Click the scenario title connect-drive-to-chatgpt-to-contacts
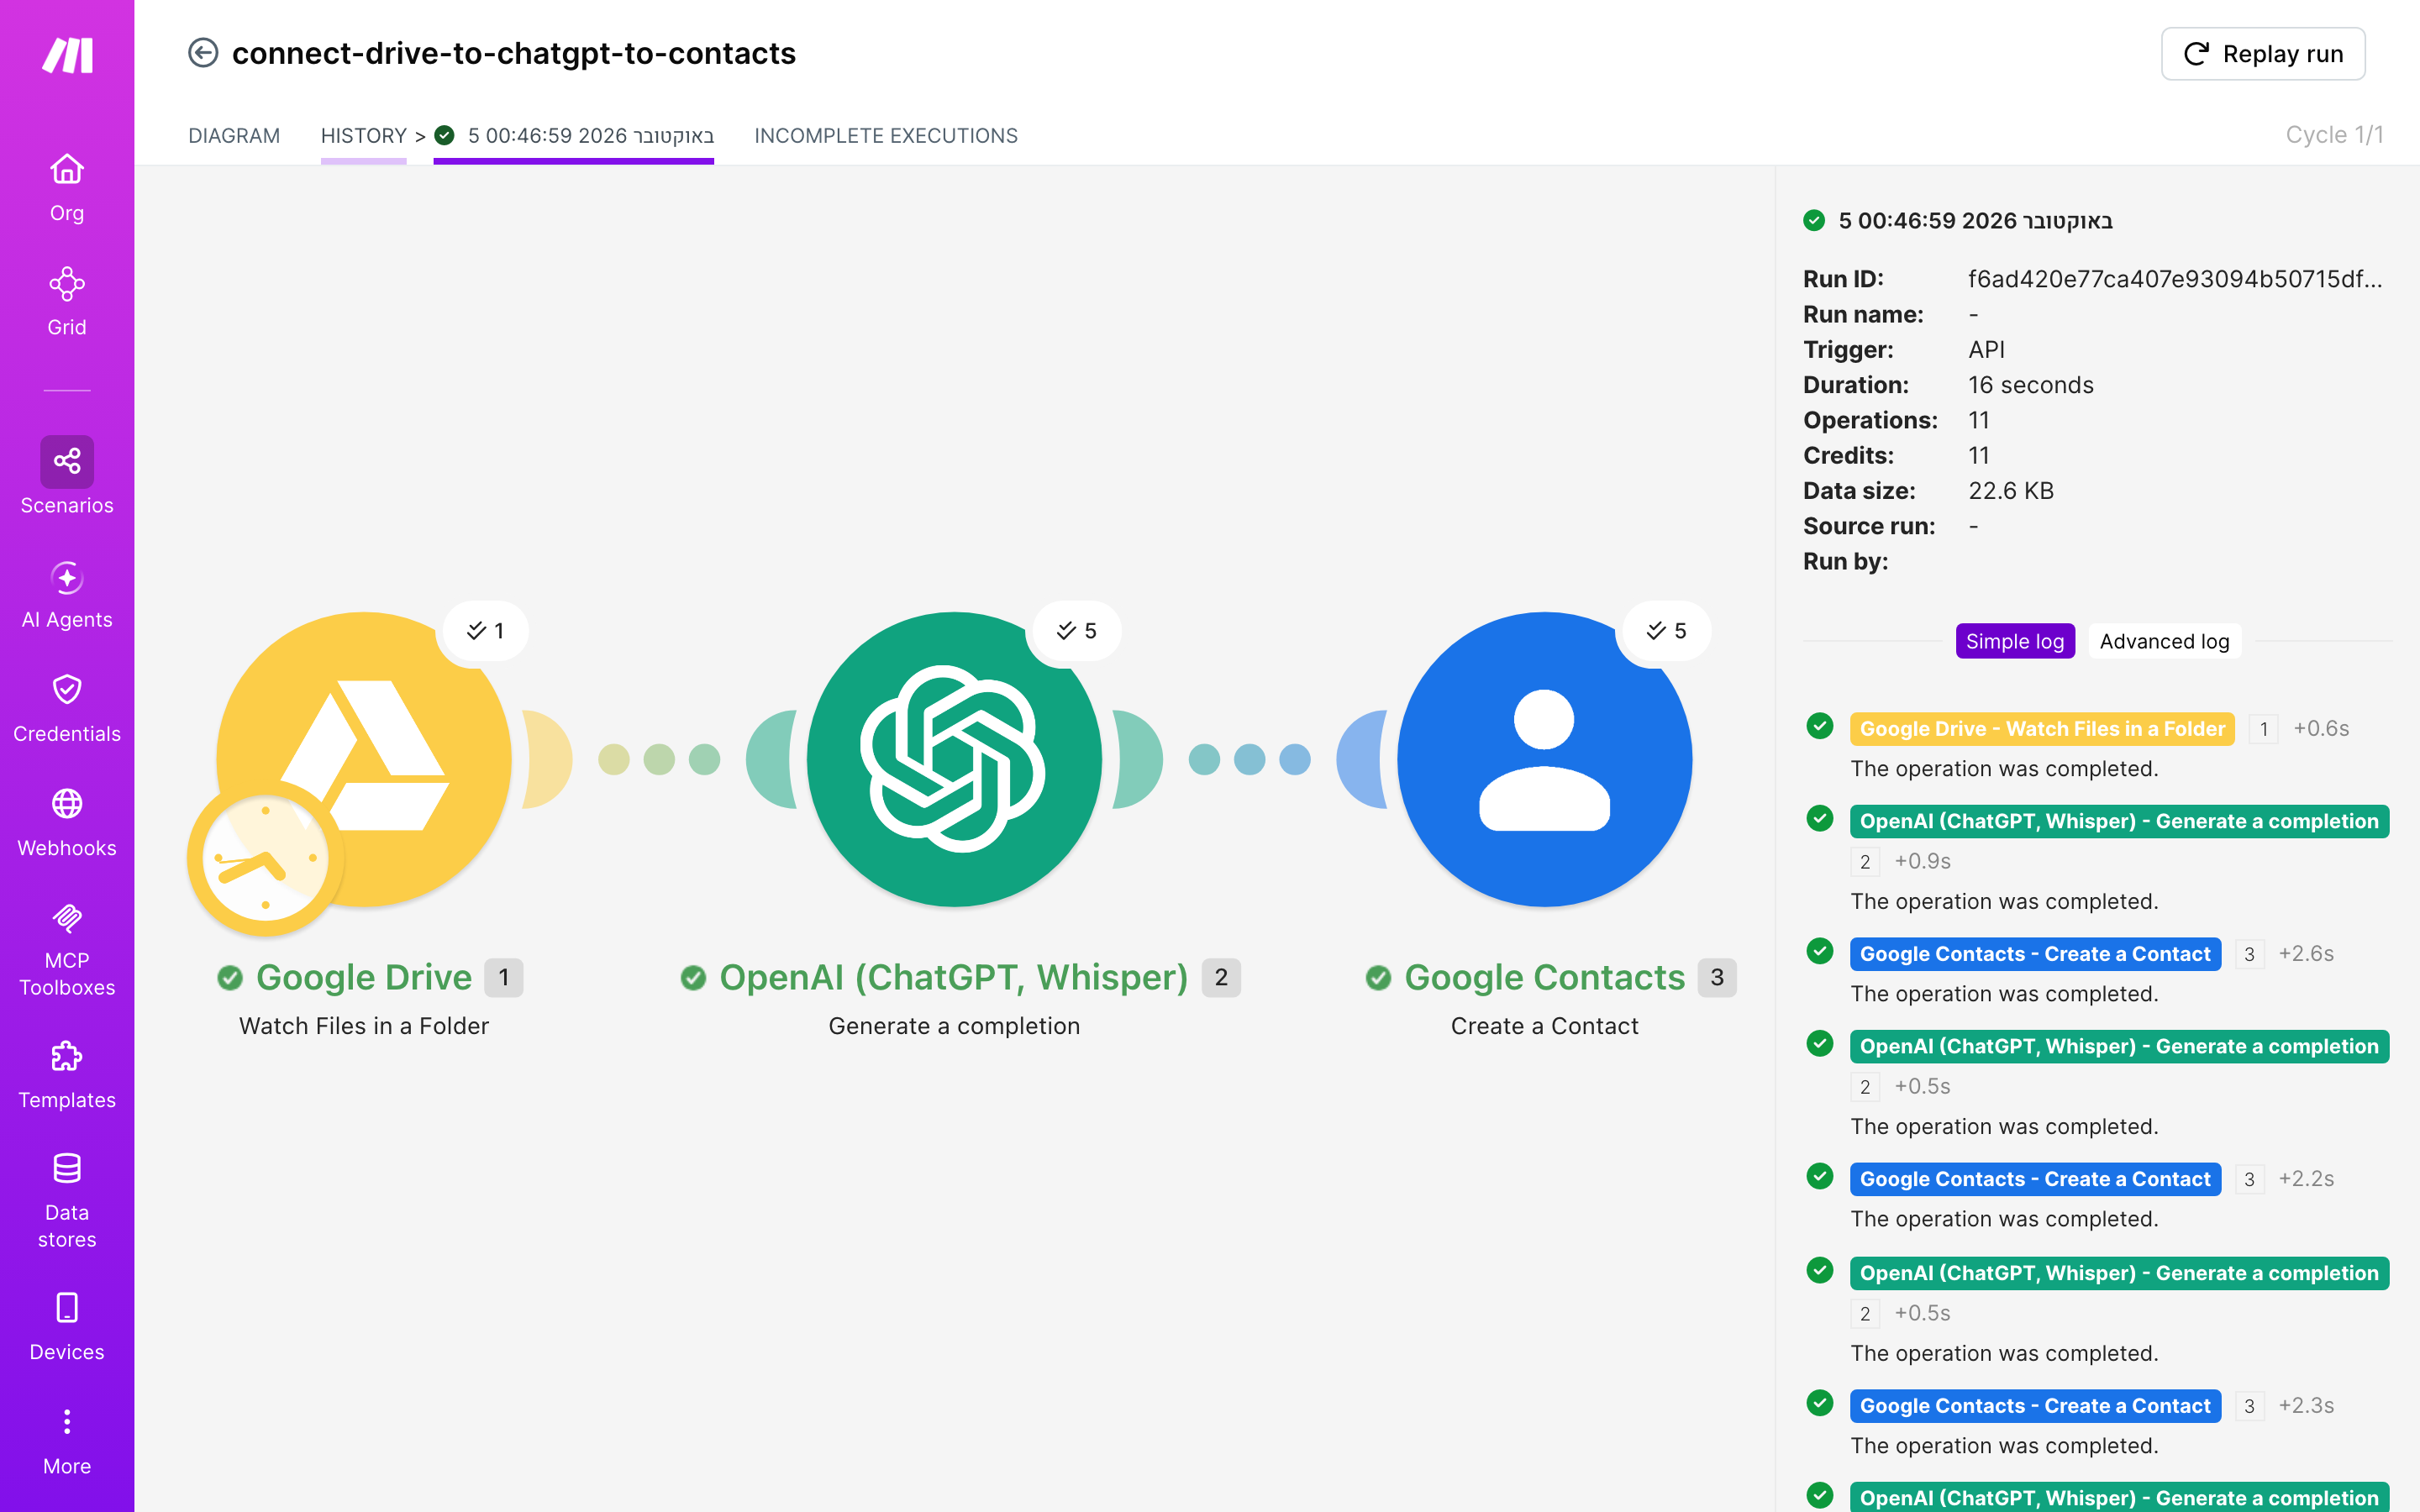Viewport: 2420px width, 1512px height. [514, 53]
